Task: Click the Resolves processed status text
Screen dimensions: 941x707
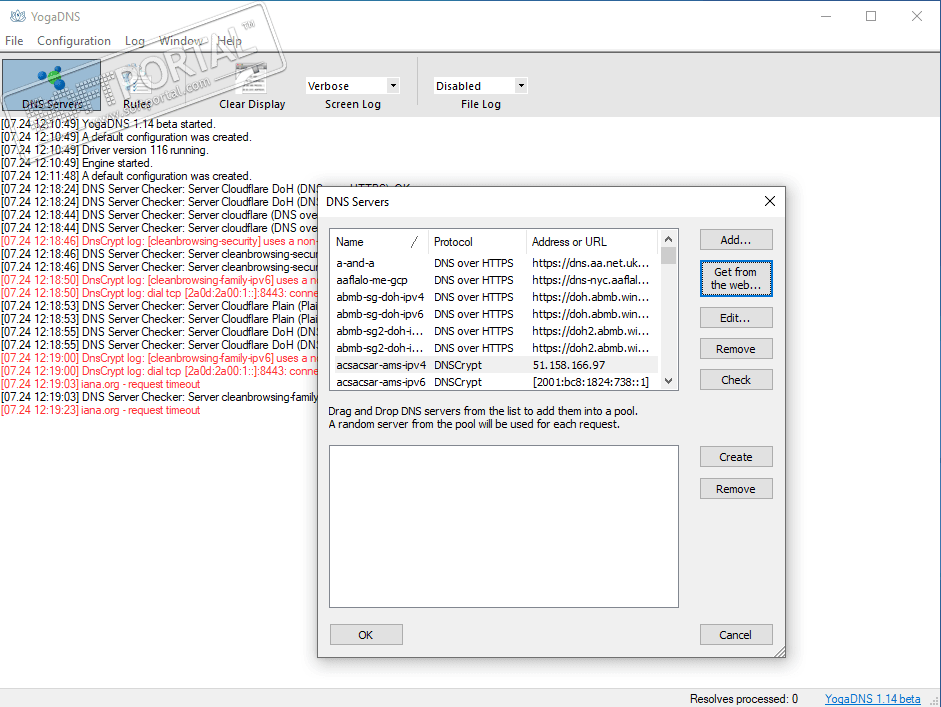Action: pos(744,699)
